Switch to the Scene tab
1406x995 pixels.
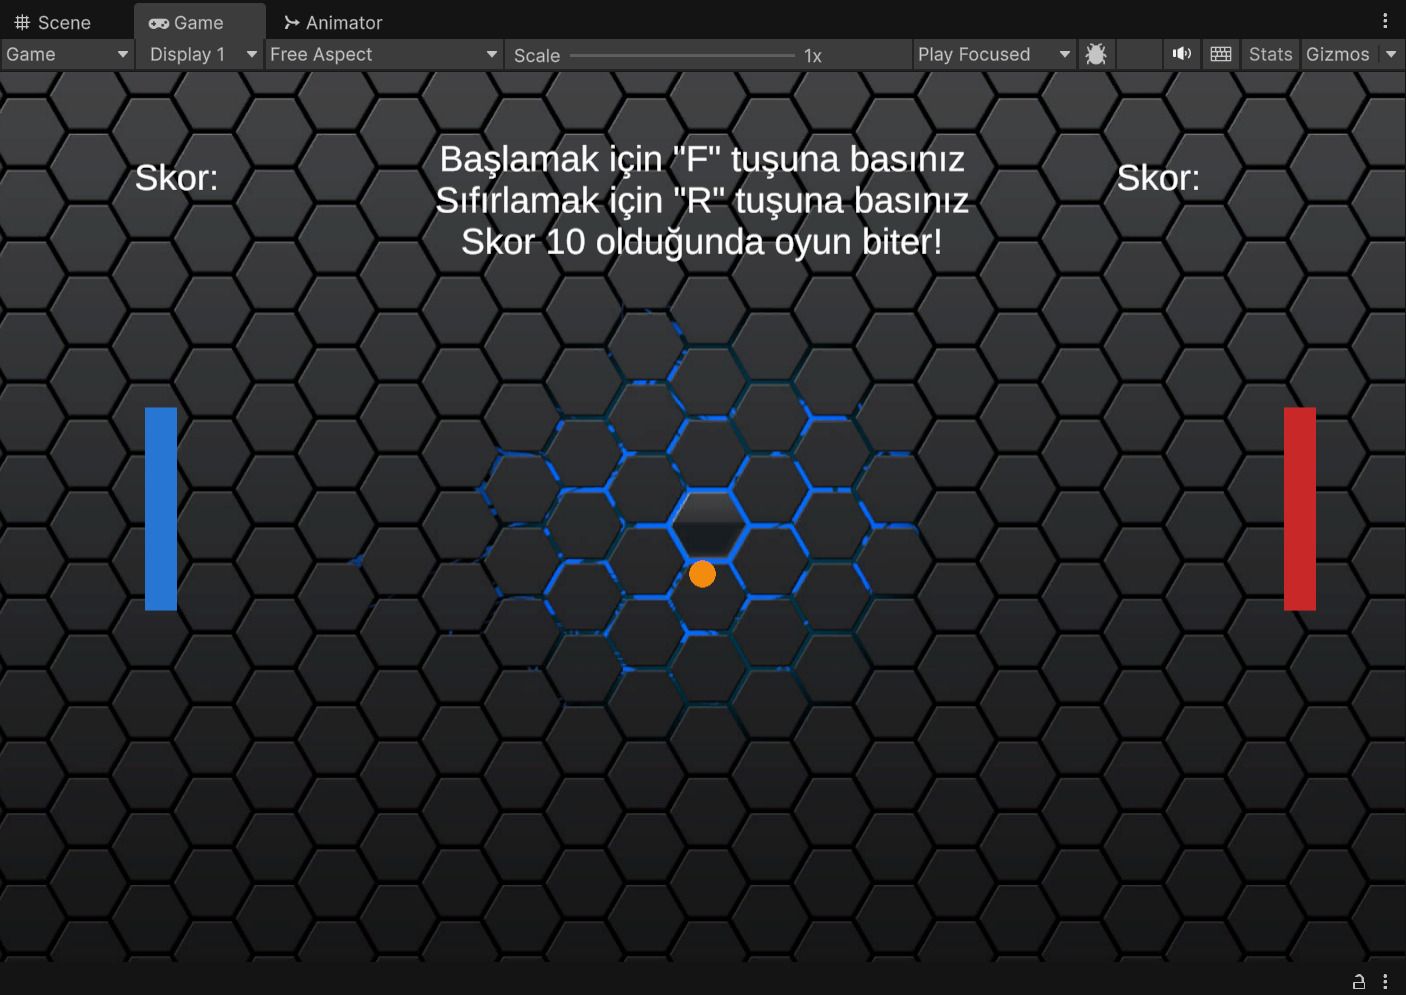53,22
